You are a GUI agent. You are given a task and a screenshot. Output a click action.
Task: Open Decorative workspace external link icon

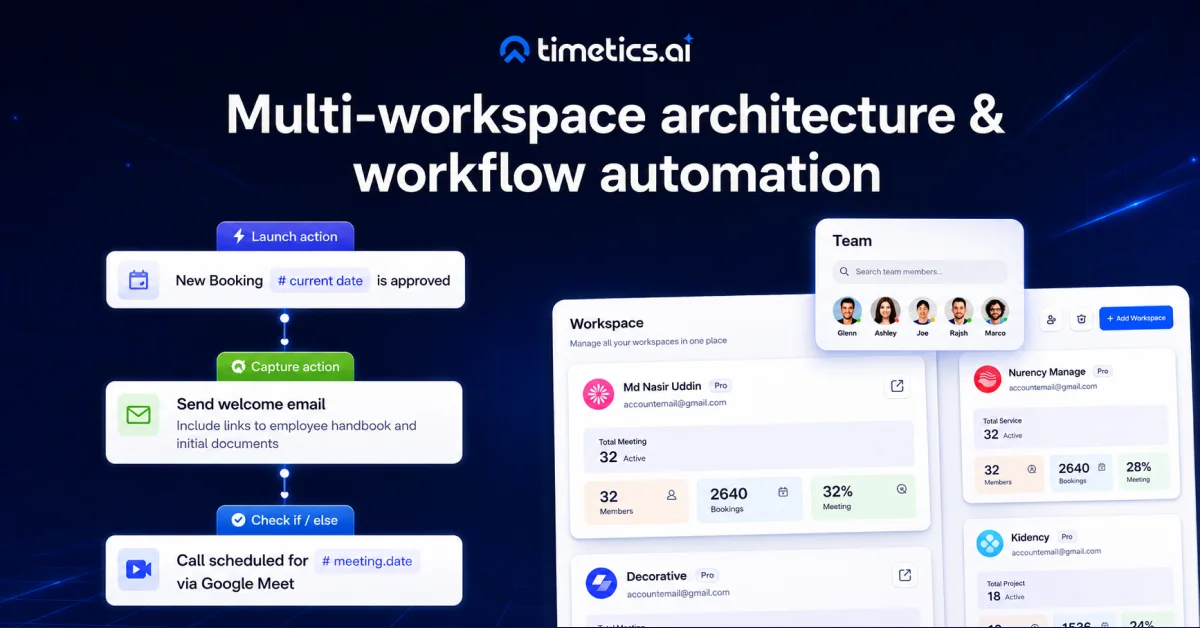tap(904, 575)
